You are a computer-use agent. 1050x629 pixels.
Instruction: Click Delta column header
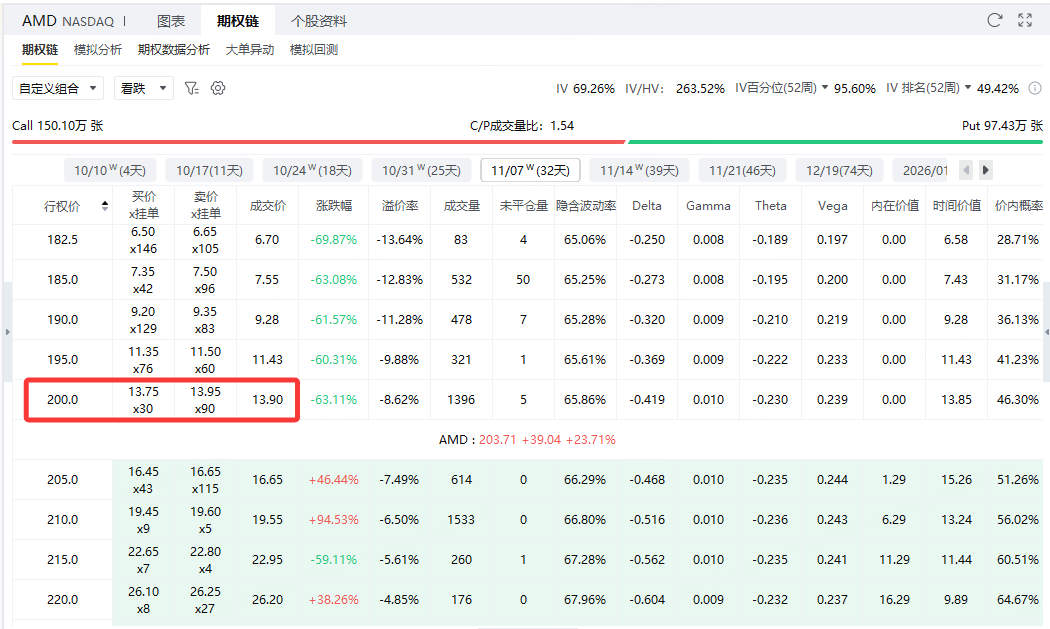647,206
